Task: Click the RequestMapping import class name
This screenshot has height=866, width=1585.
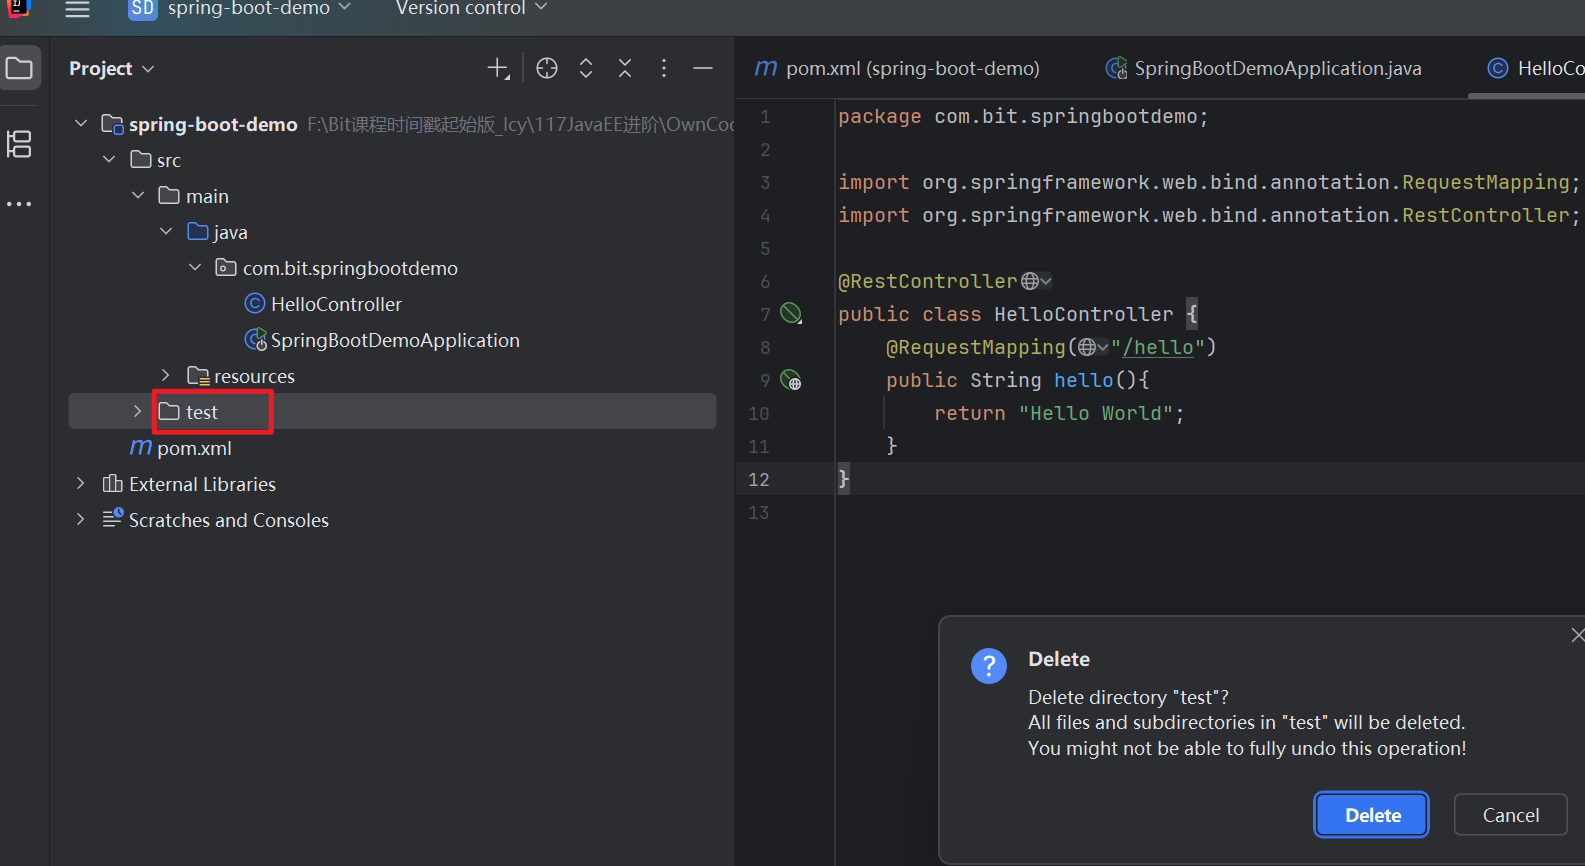Action: 1485,182
